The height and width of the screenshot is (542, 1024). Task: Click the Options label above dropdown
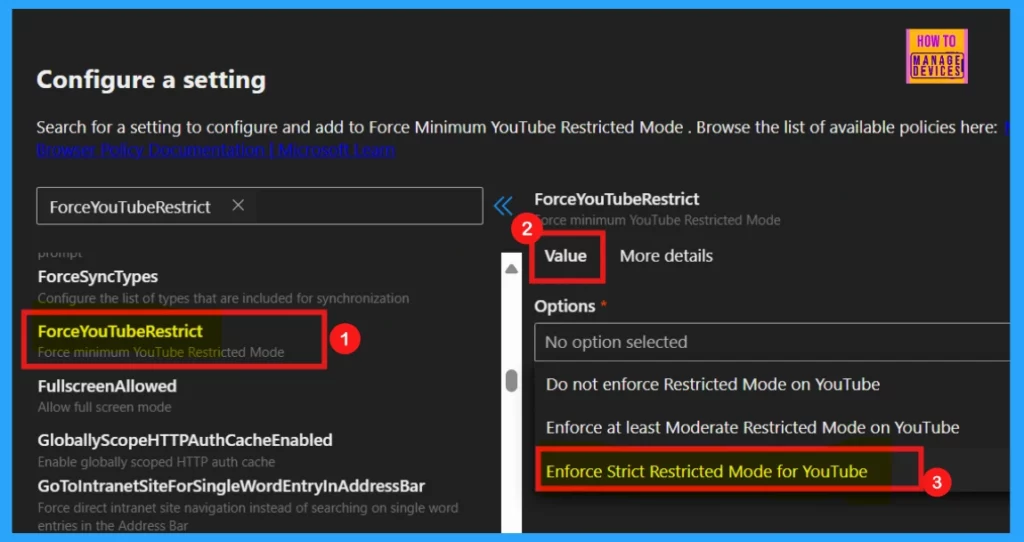pyautogui.click(x=565, y=306)
